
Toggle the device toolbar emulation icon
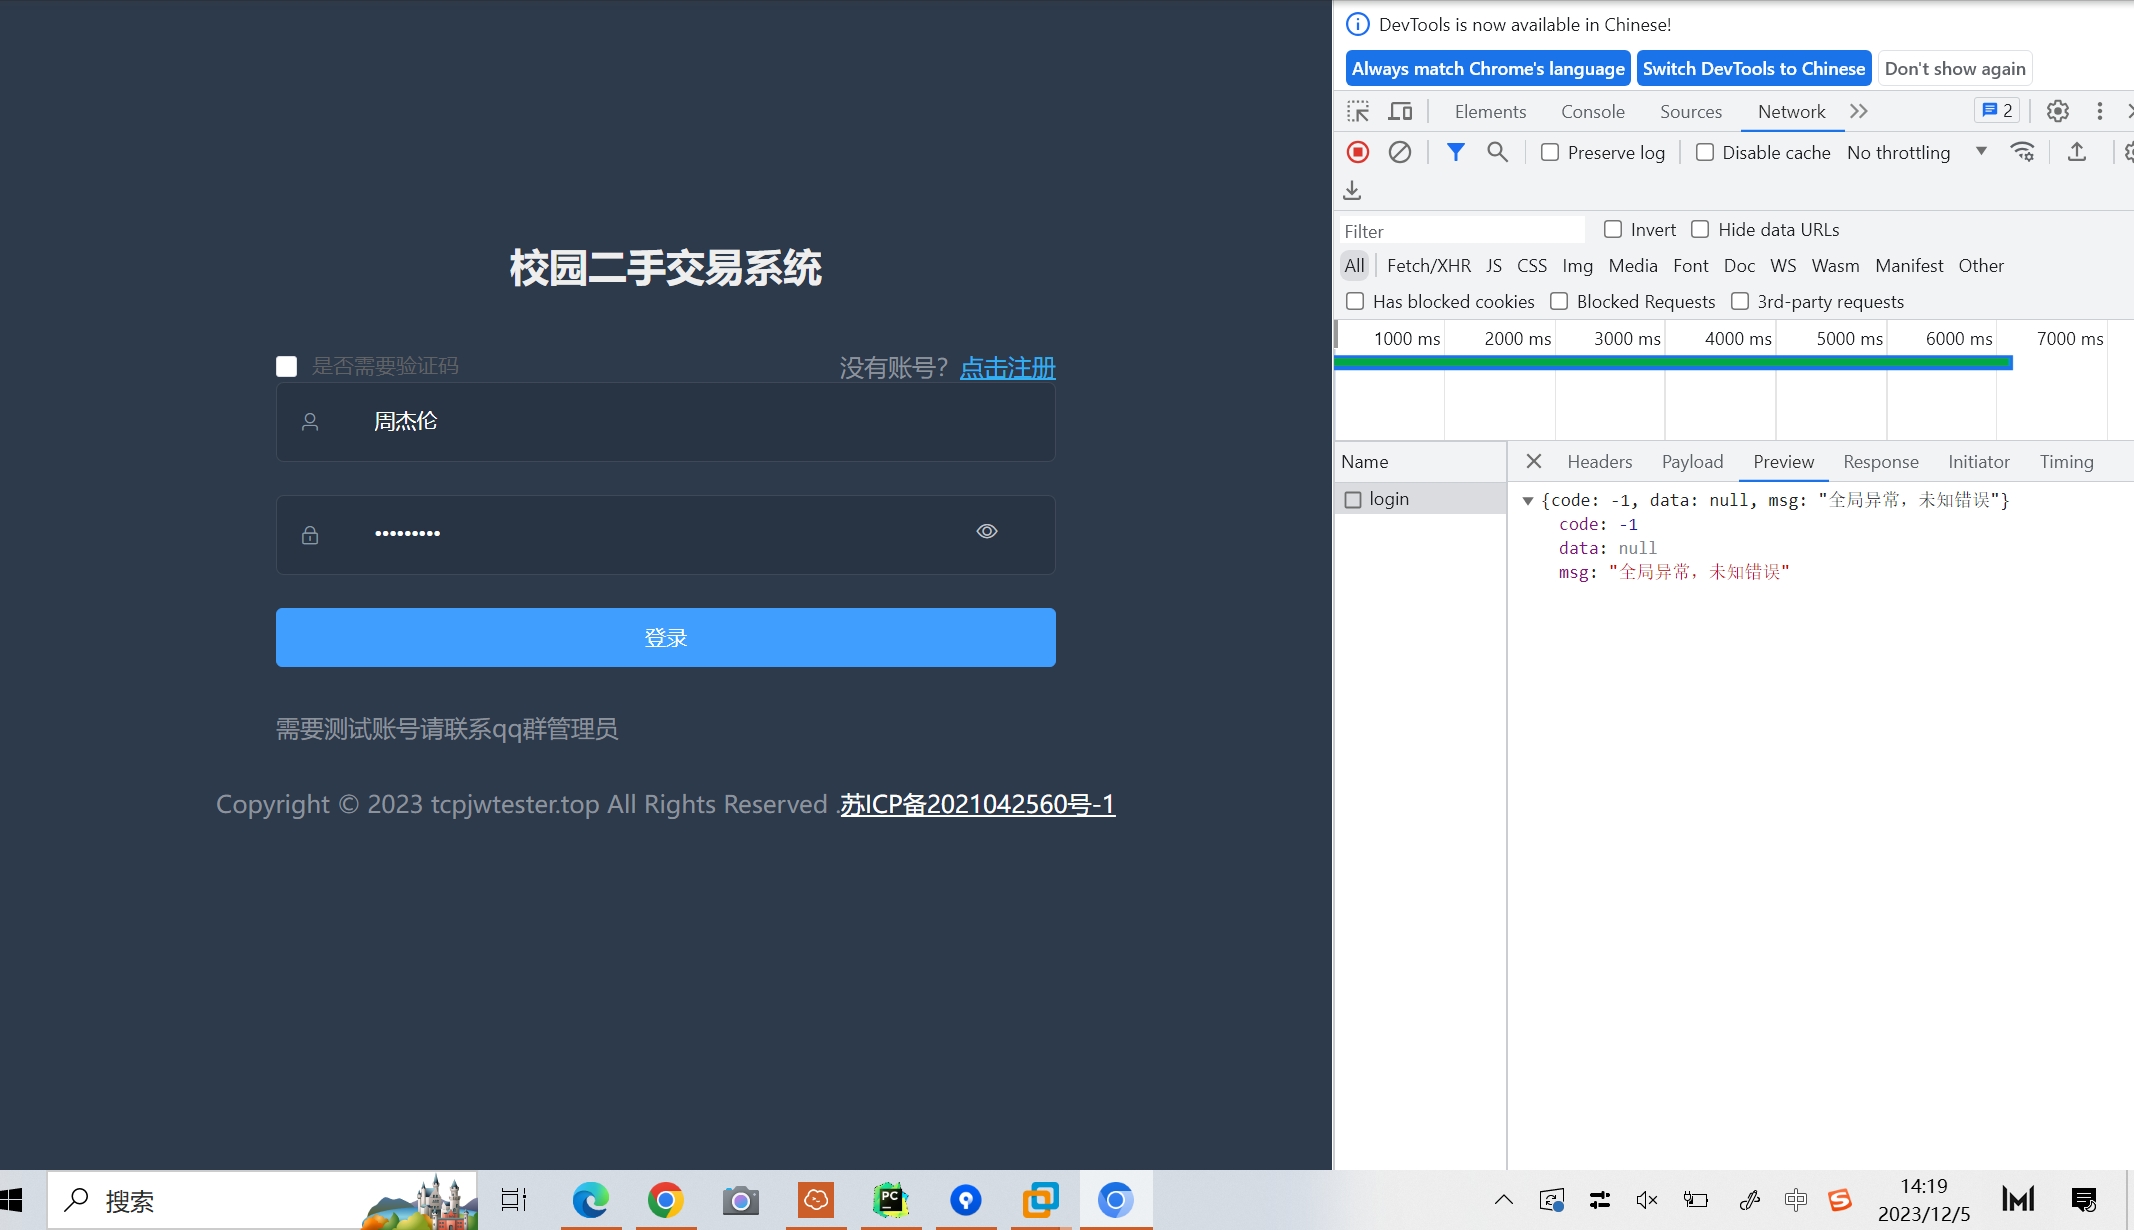coord(1400,111)
